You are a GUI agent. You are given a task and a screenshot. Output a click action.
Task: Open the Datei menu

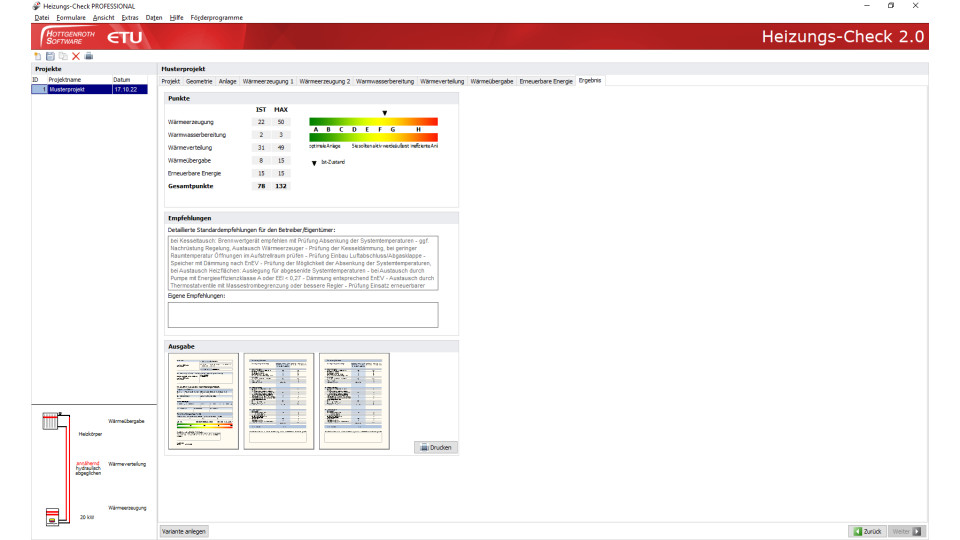[42, 18]
